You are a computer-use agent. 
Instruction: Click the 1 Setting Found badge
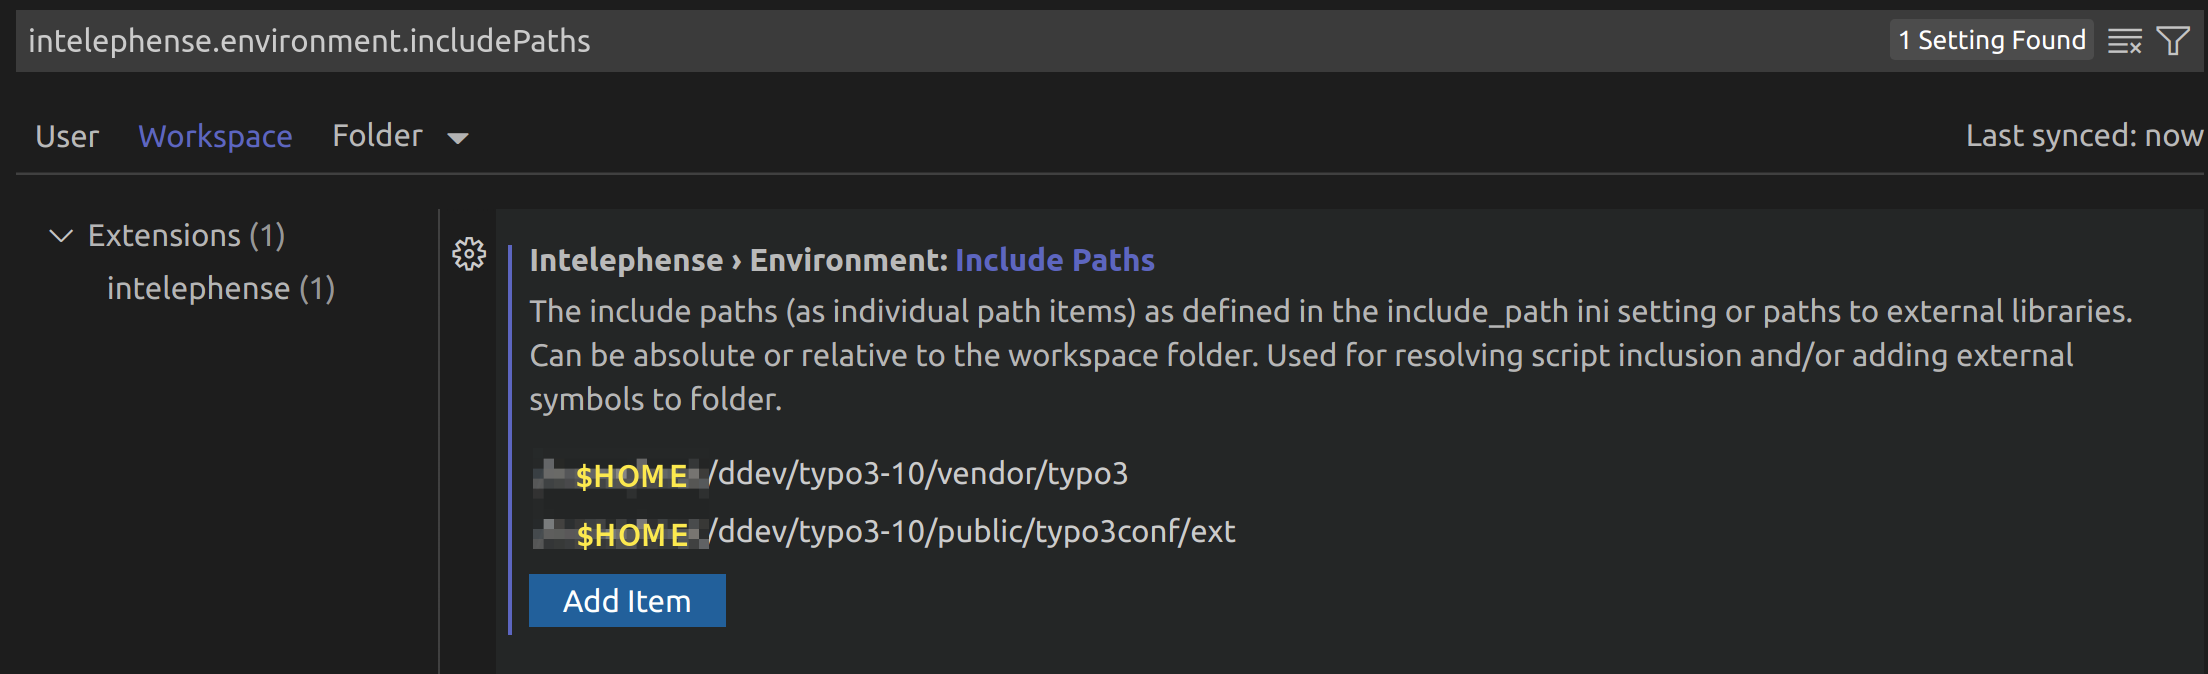[x=1991, y=40]
